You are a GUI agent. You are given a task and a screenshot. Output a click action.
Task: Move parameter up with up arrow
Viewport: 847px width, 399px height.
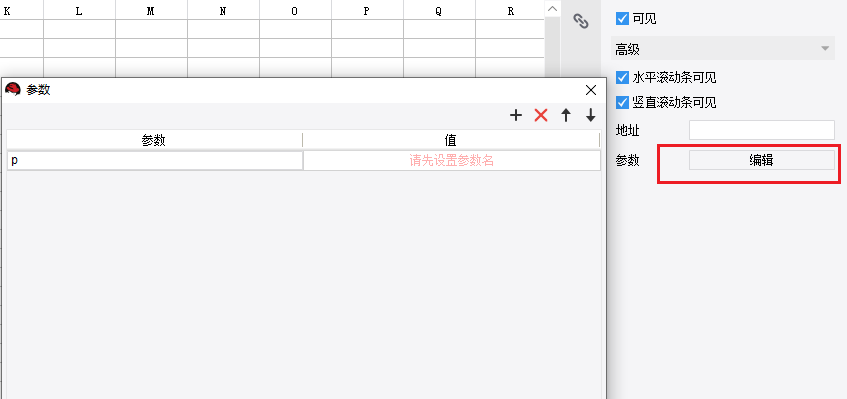coord(566,115)
